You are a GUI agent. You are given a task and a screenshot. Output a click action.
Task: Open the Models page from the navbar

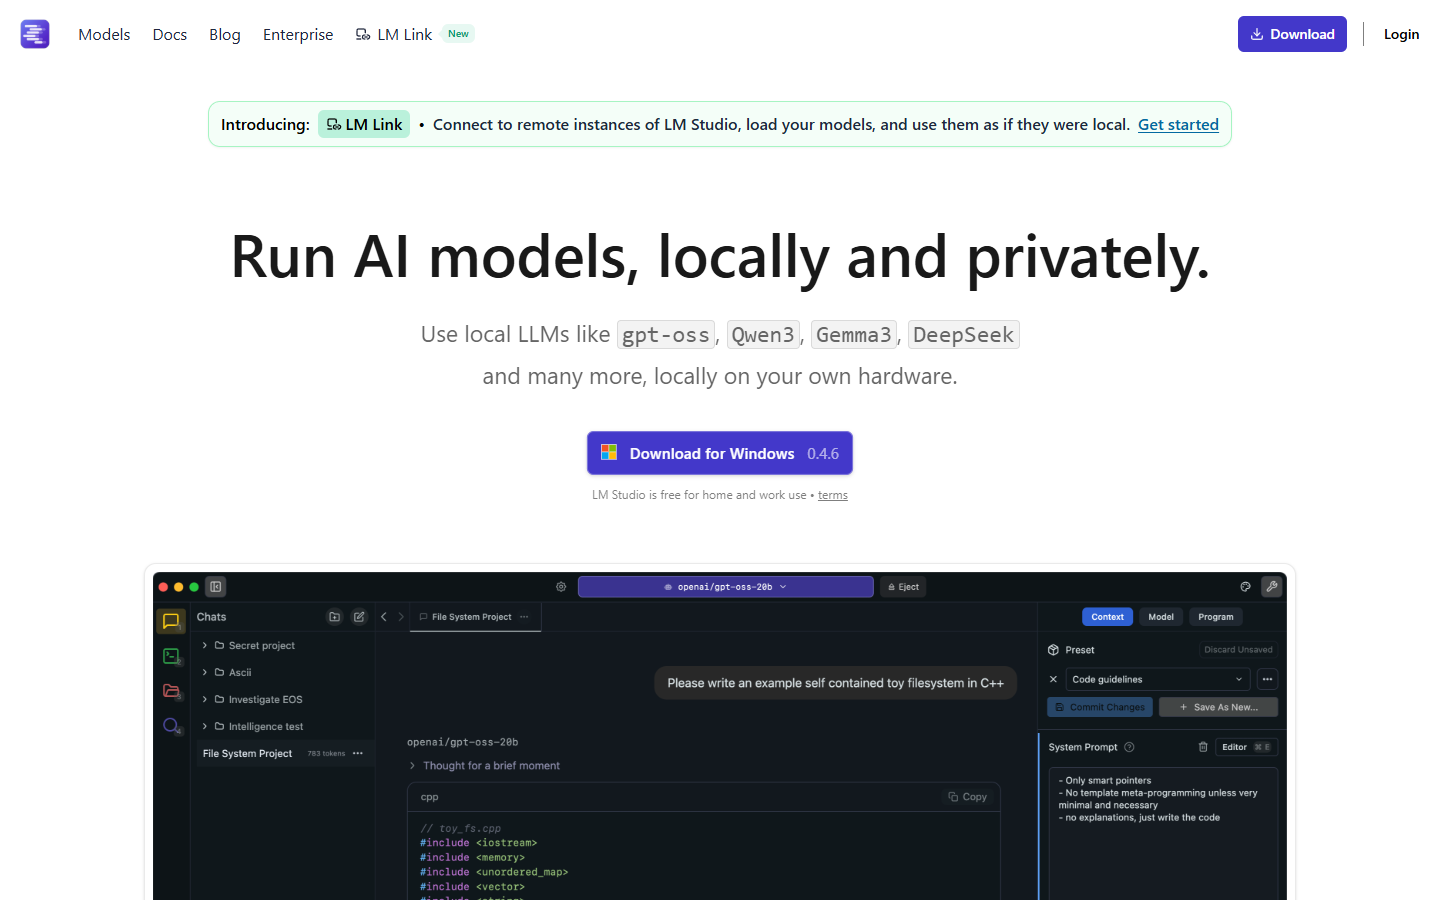tap(104, 34)
